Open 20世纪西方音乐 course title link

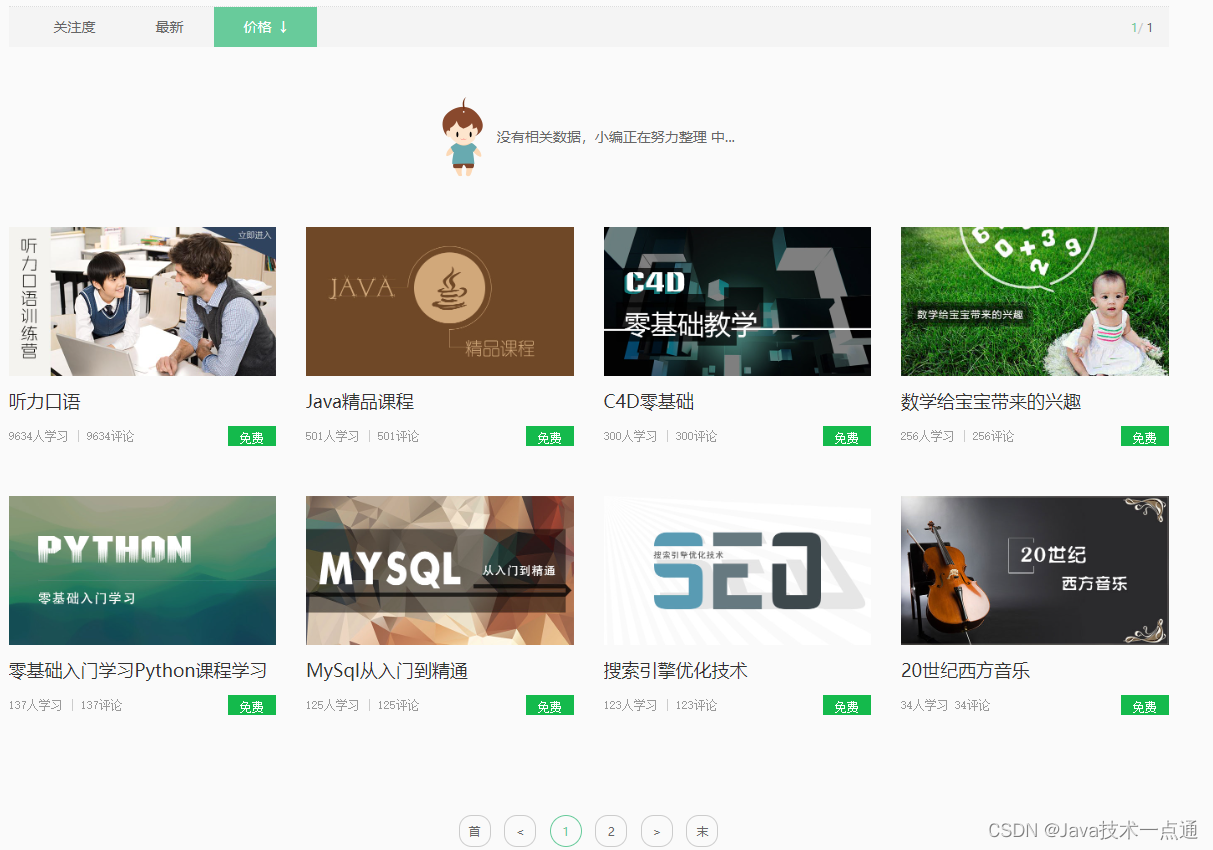[x=965, y=671]
